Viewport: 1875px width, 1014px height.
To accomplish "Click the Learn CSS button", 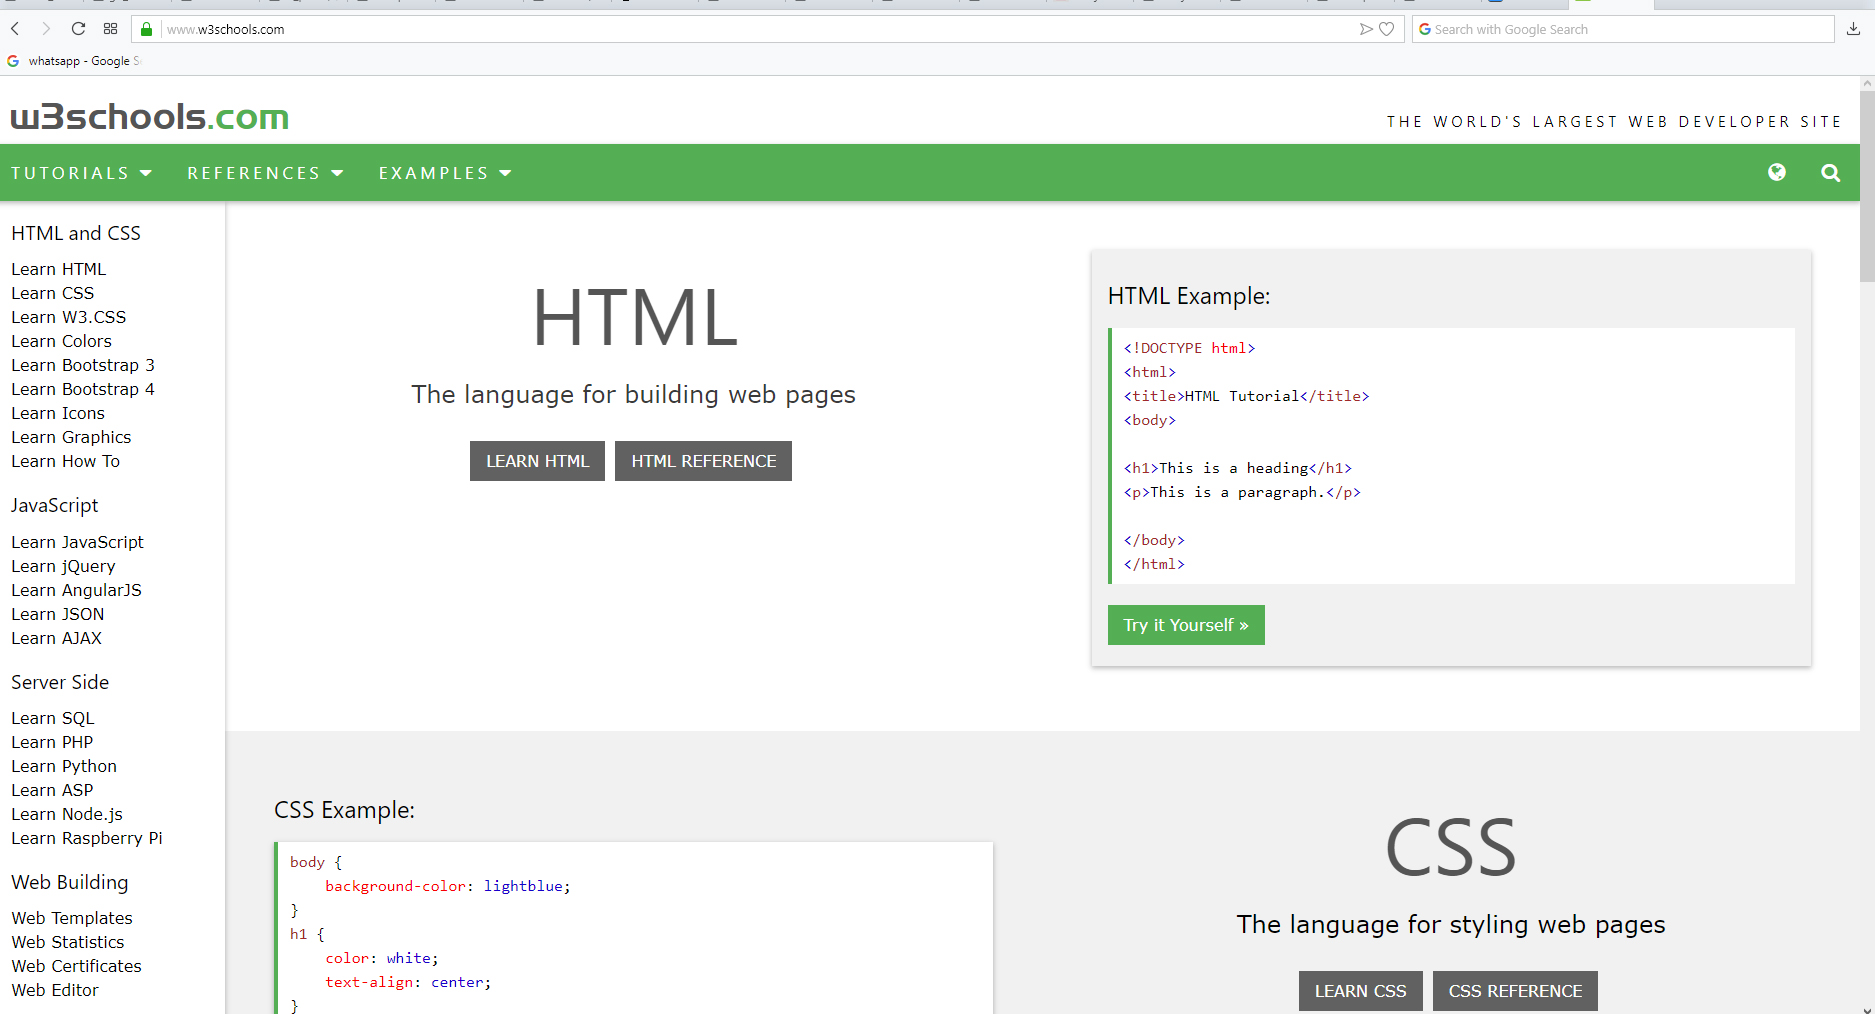I will pyautogui.click(x=1360, y=991).
